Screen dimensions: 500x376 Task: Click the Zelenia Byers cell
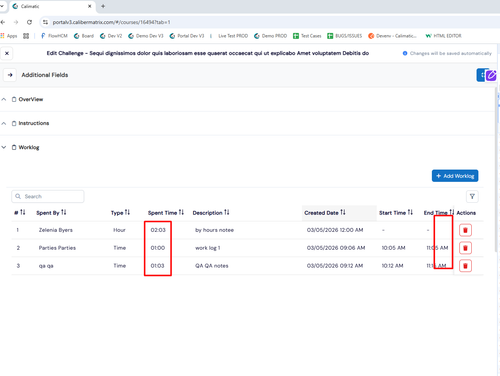[x=56, y=230]
